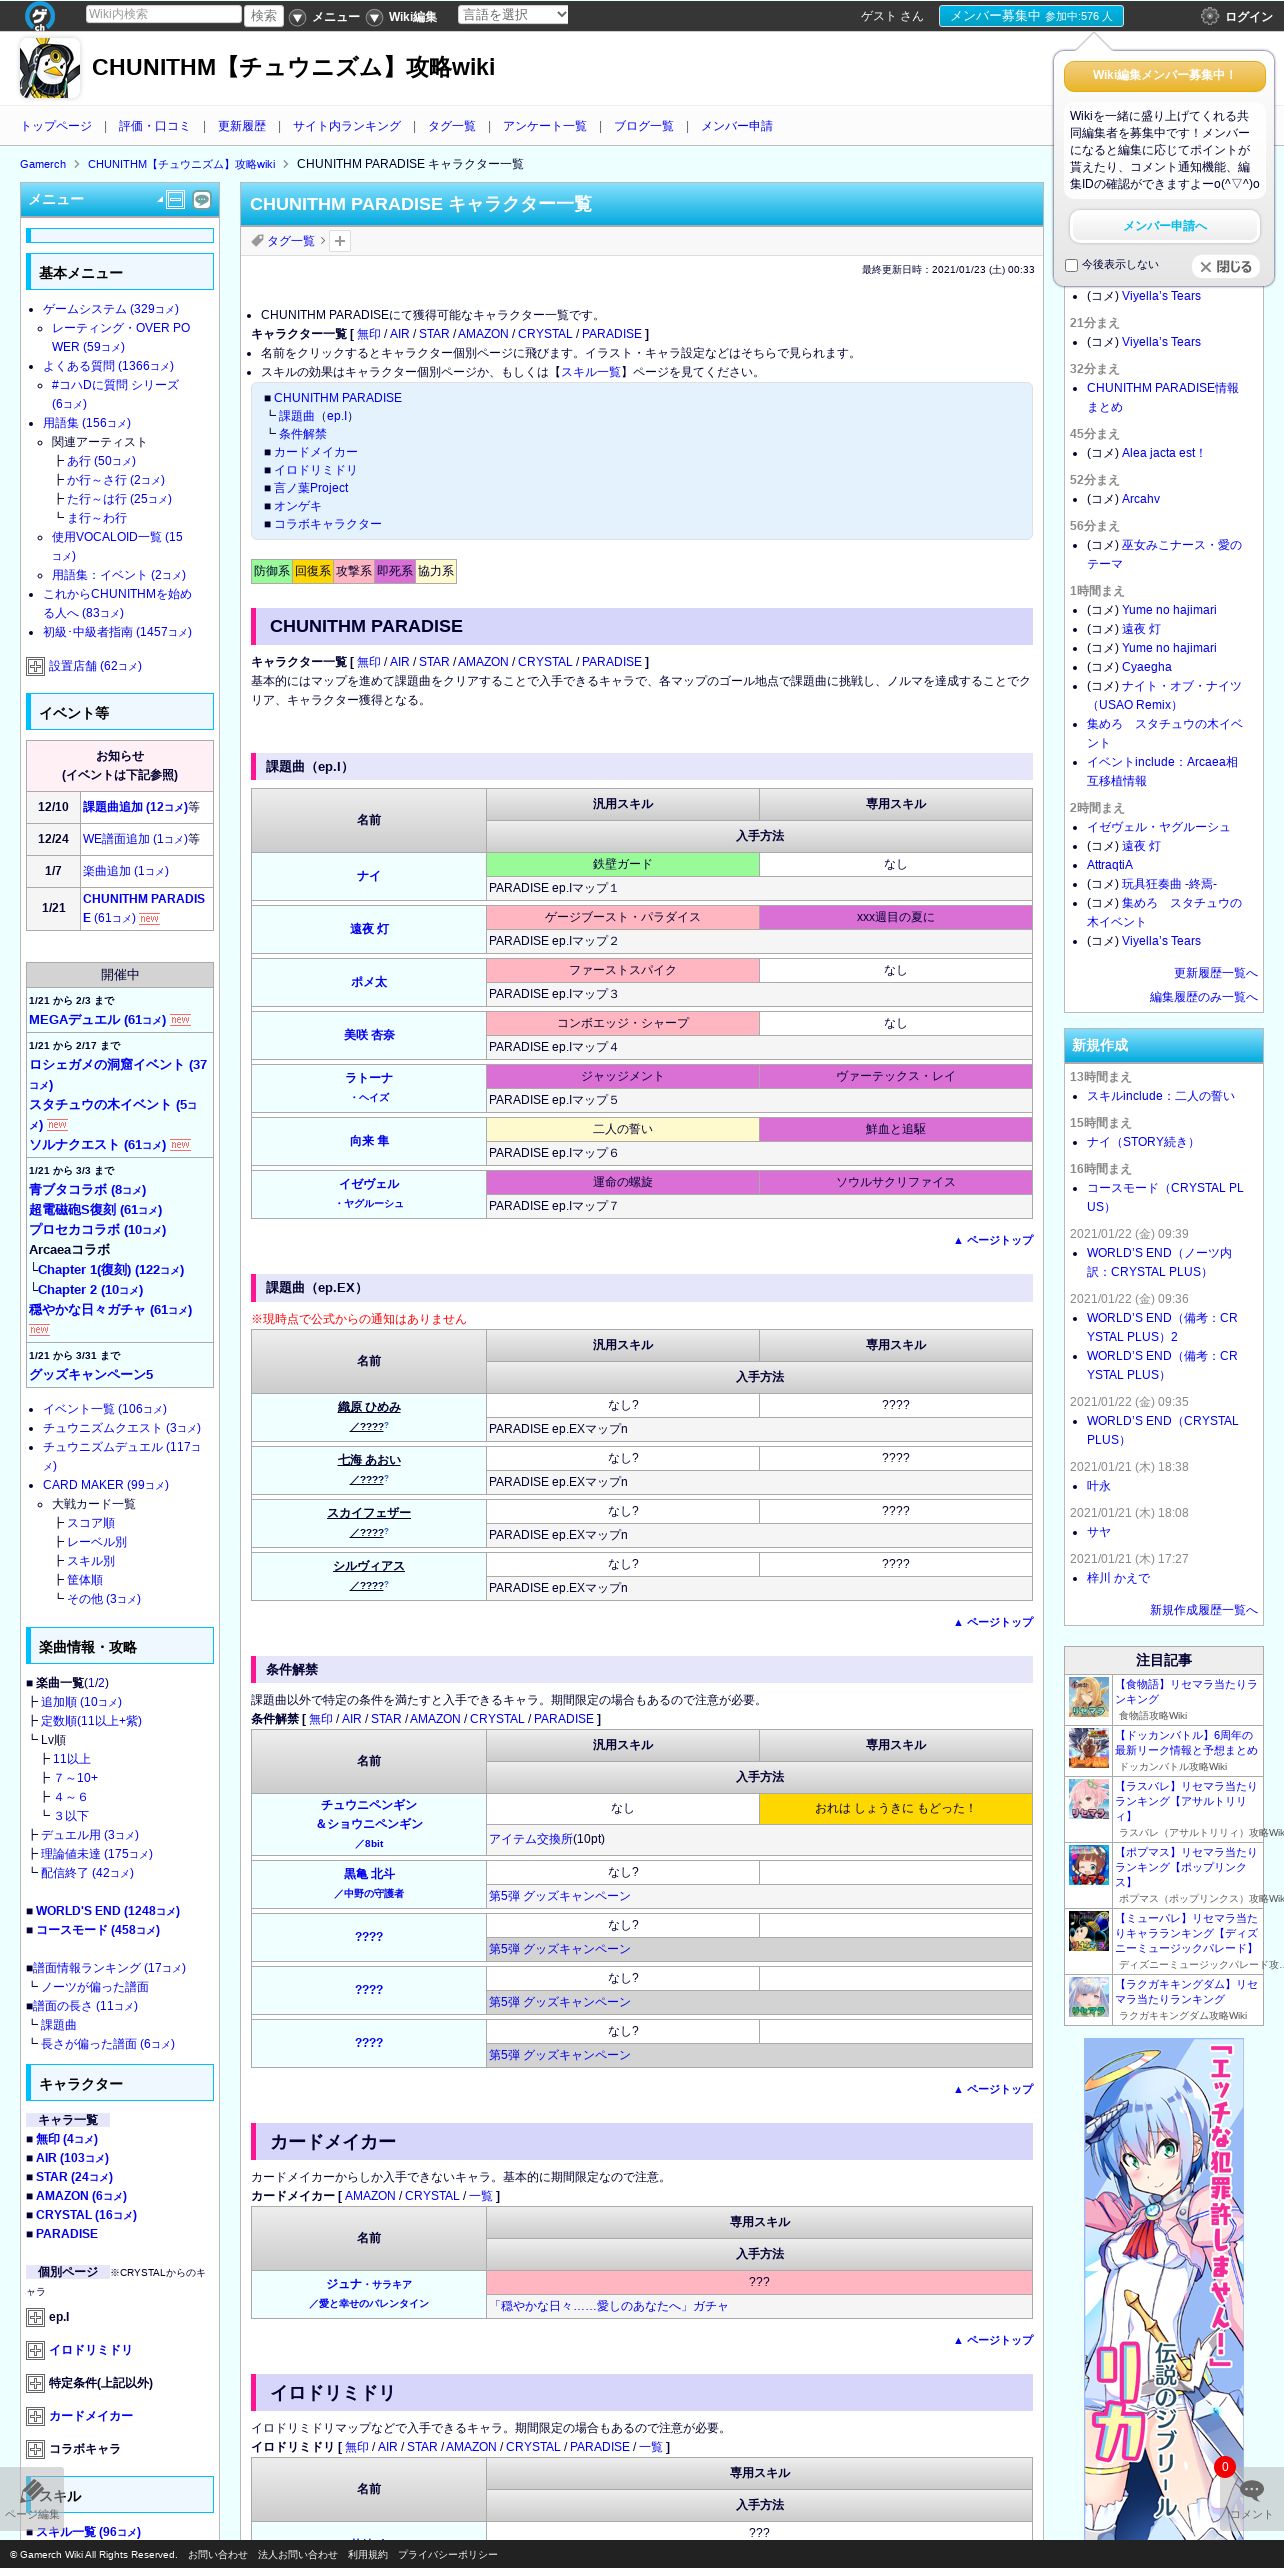This screenshot has width=1284, height=2568.
Task: Open the CRYSTAL (16コメ) character list link
Action: click(x=86, y=2215)
